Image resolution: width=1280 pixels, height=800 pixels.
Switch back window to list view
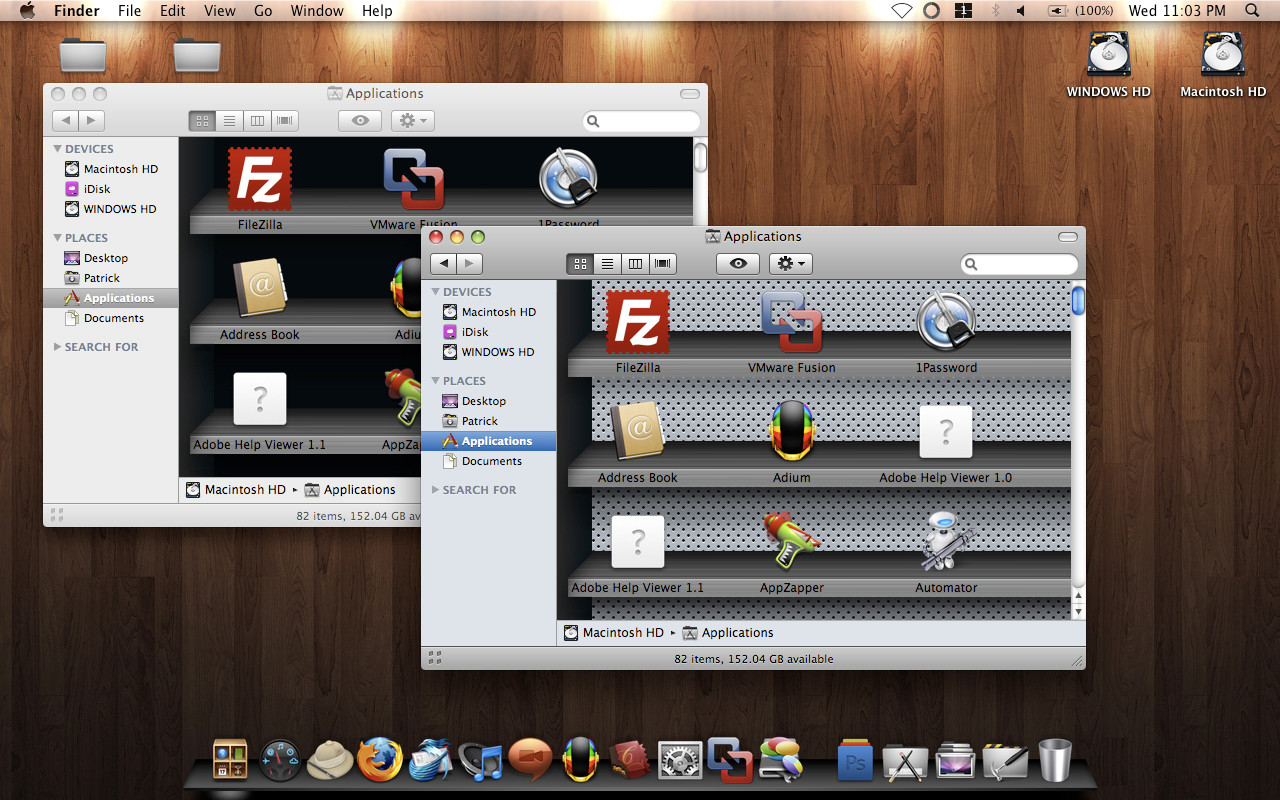click(229, 121)
